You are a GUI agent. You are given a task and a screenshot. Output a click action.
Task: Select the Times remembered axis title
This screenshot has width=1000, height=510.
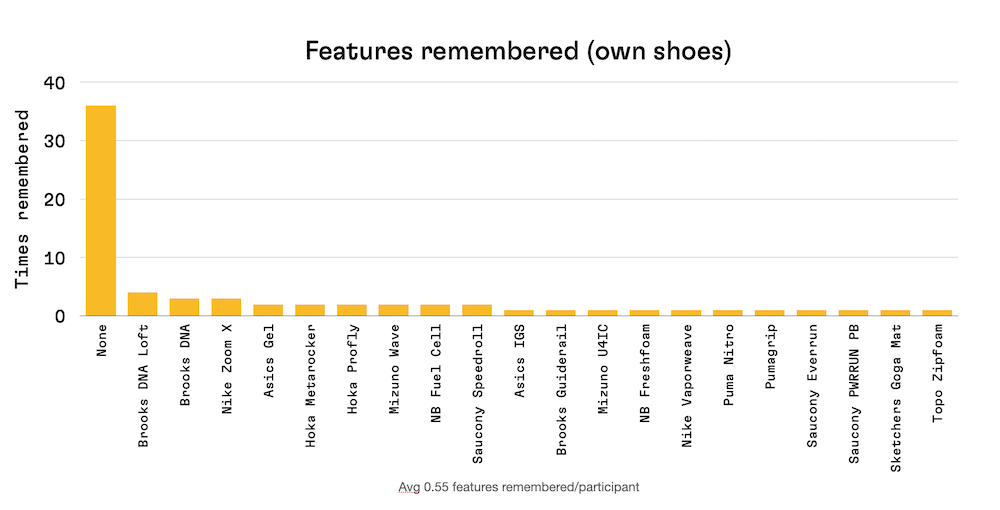pos(23,199)
